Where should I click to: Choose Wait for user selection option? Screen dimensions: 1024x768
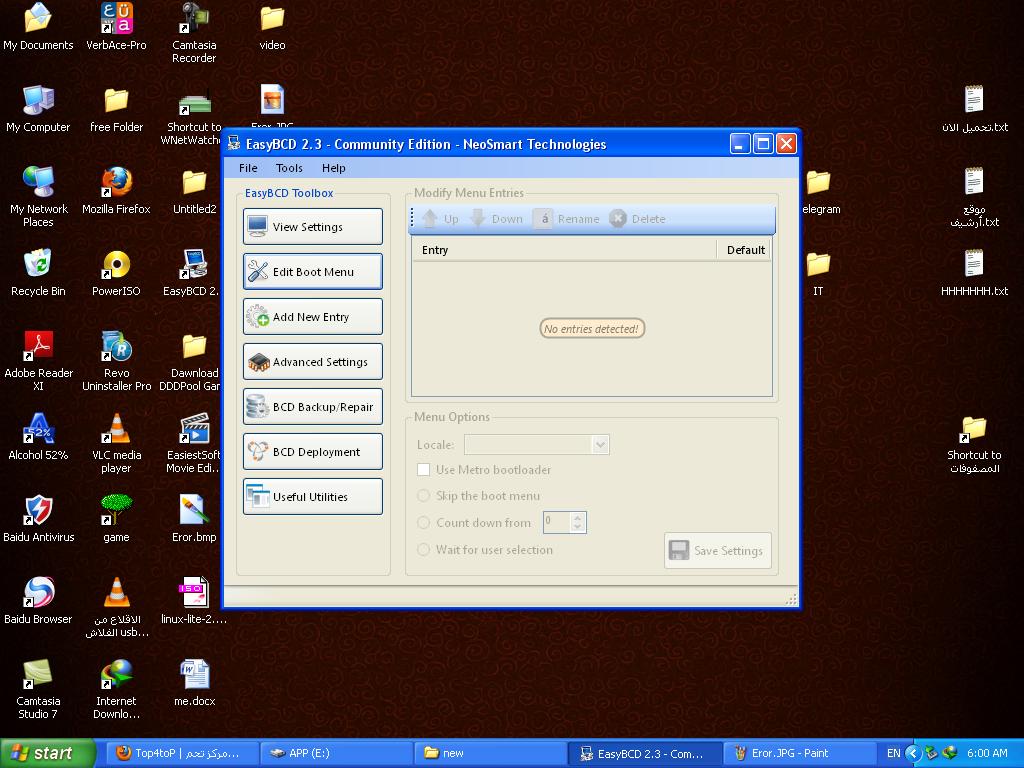[424, 550]
